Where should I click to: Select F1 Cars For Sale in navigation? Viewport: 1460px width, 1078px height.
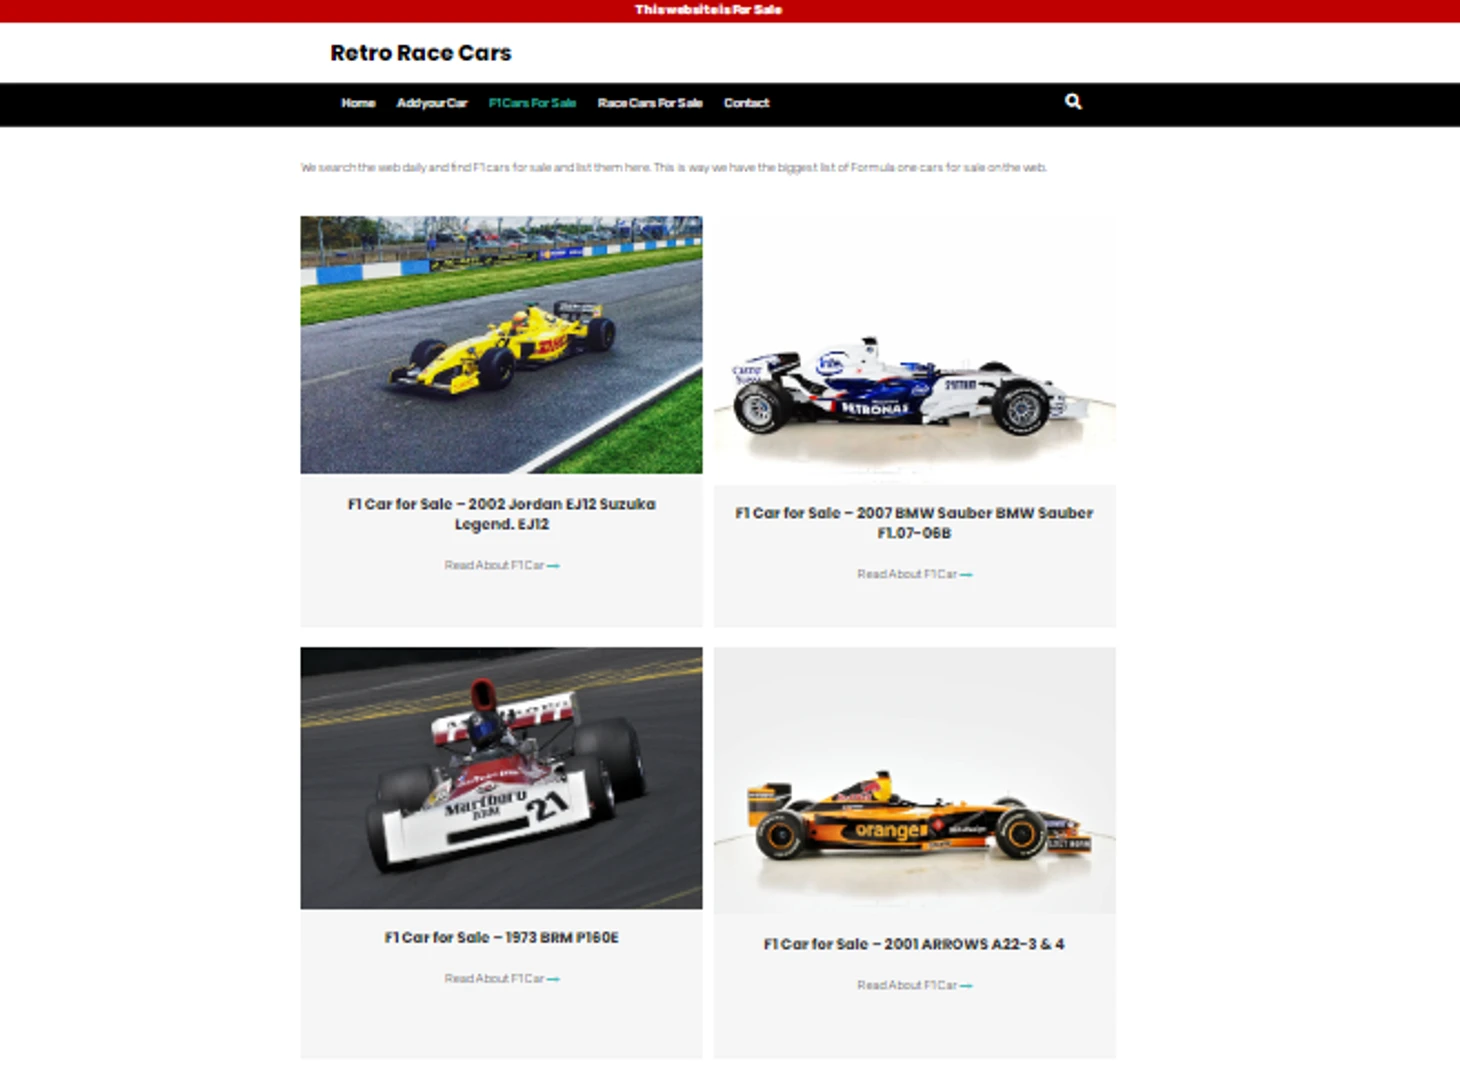(532, 103)
